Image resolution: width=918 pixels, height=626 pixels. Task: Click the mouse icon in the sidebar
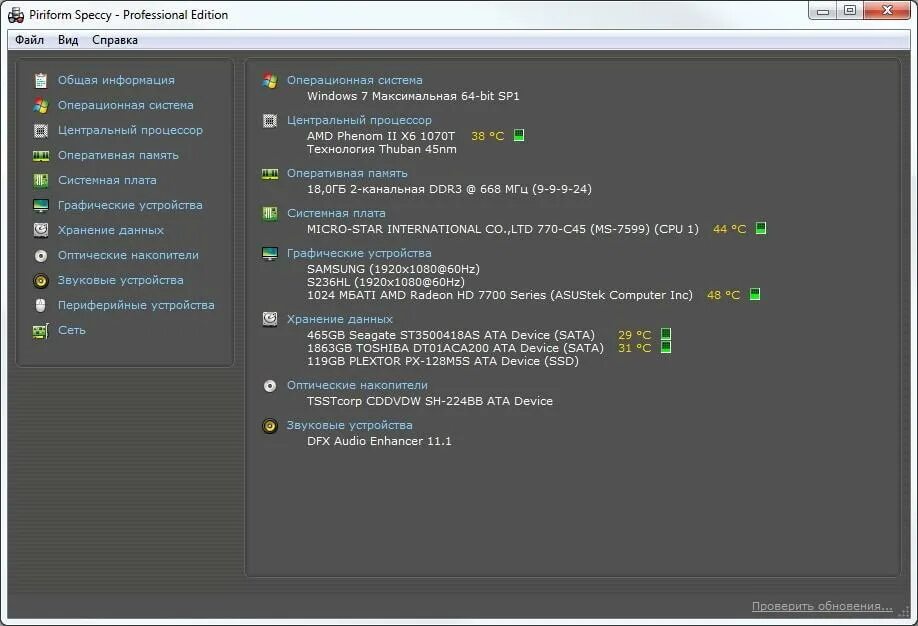coord(40,306)
